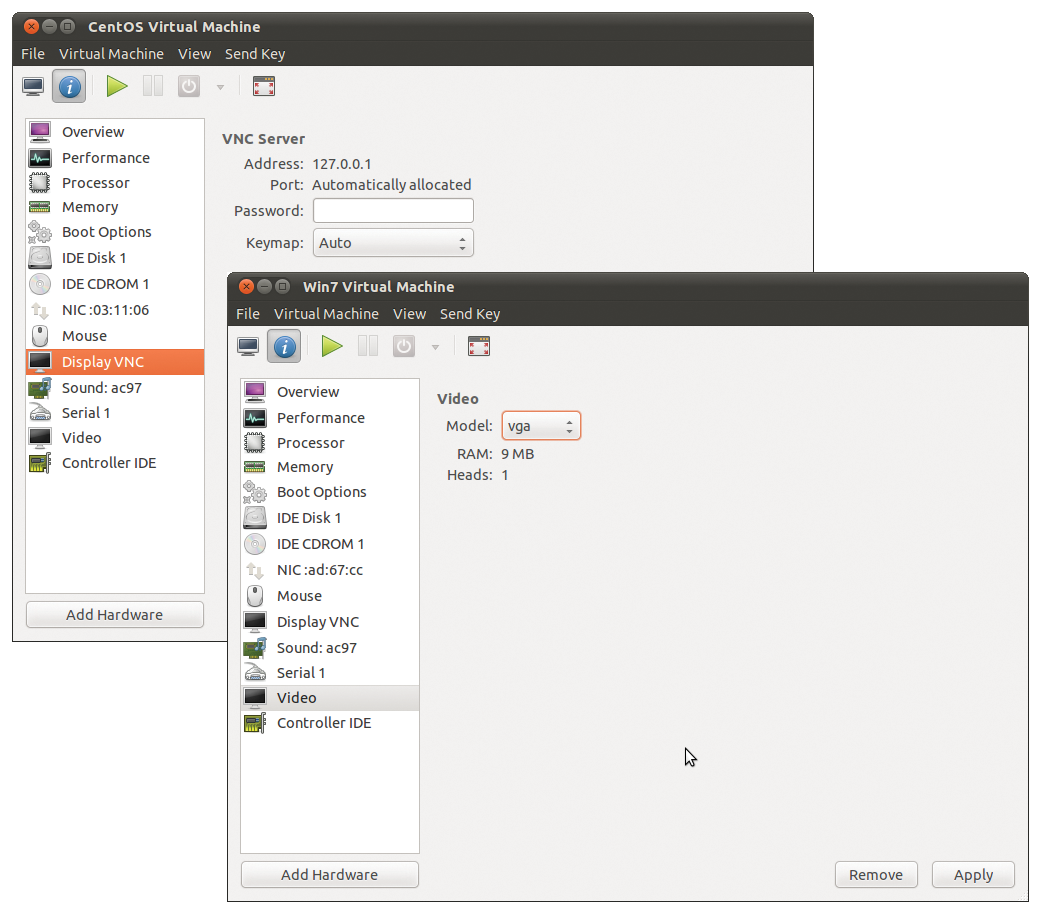
Task: Select Sound: ac97 in Win7 hardware list
Action: (x=330, y=647)
